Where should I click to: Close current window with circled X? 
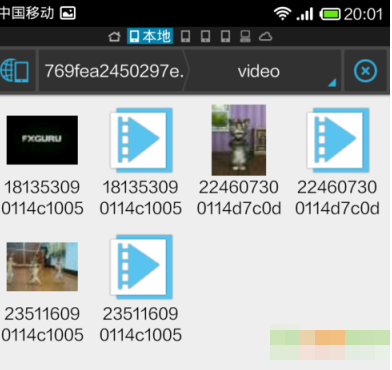click(365, 71)
